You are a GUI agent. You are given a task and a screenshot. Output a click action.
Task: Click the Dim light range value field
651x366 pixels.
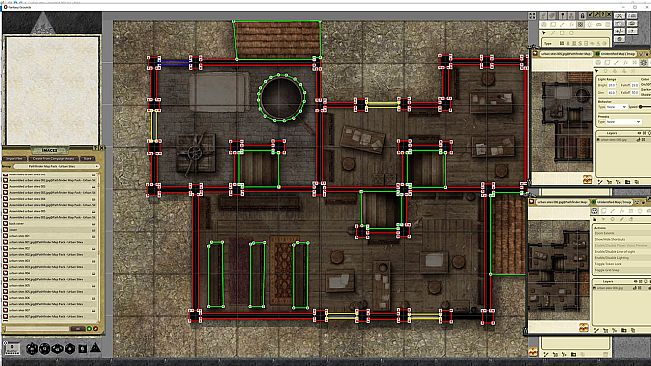pos(612,93)
